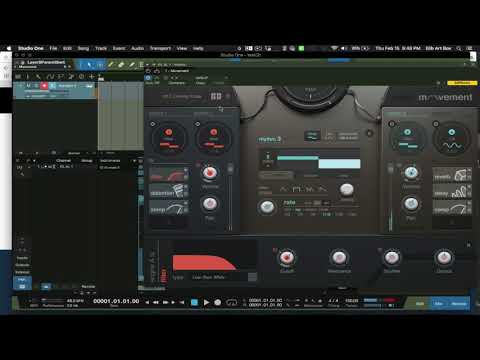The image size is (480, 360).
Task: Open the filter Type dropdown
Action: click(224, 277)
